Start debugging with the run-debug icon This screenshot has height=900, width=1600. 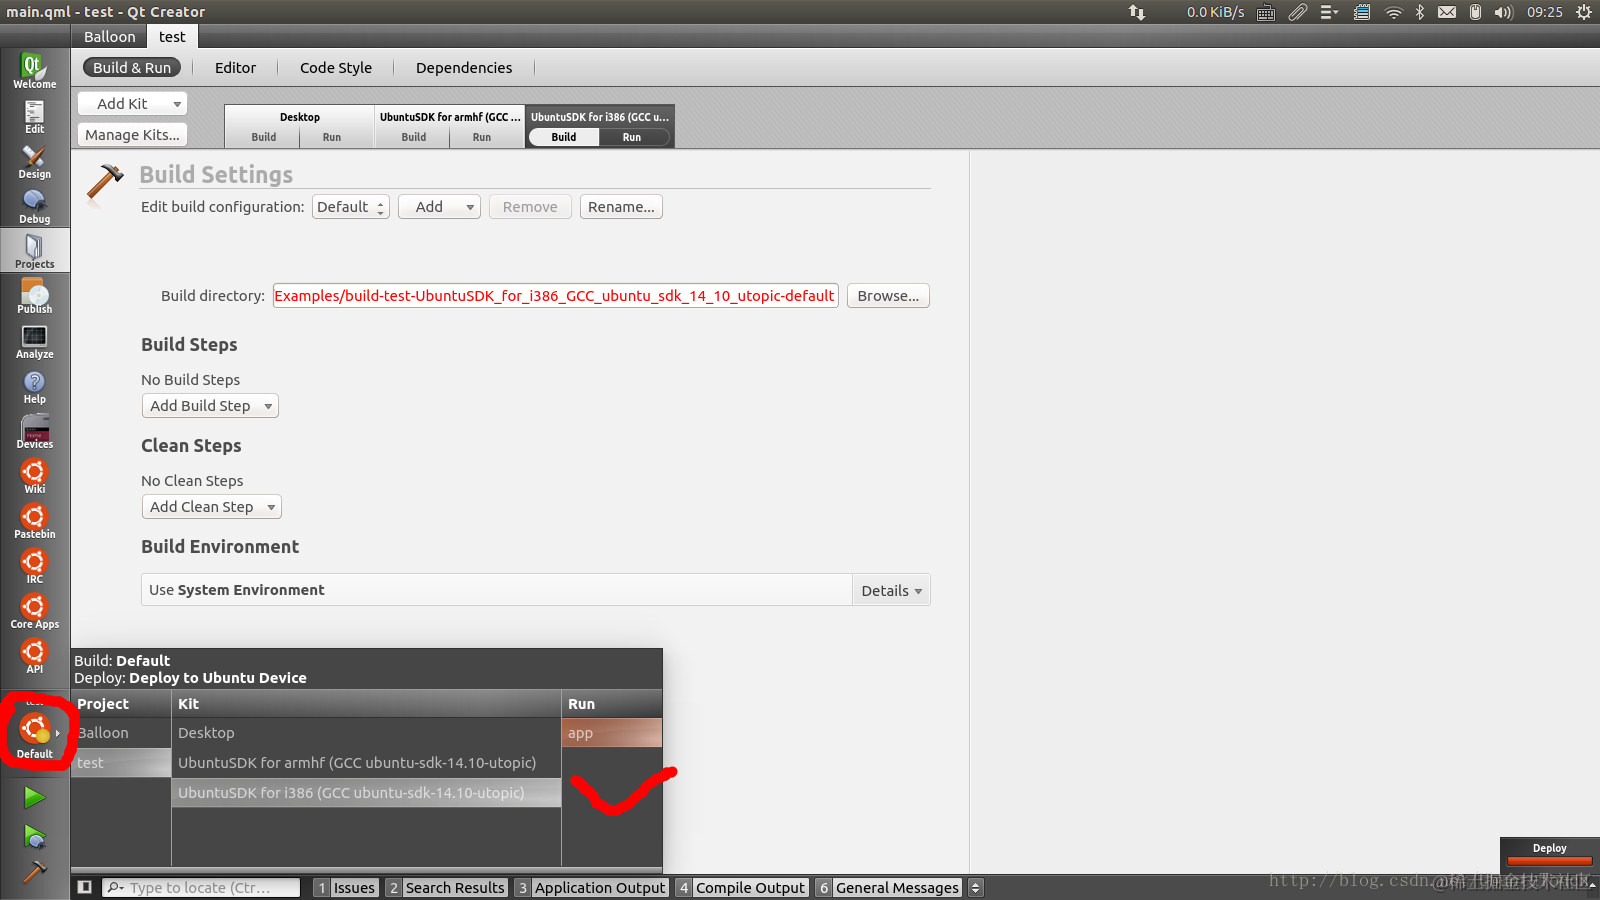(x=34, y=836)
